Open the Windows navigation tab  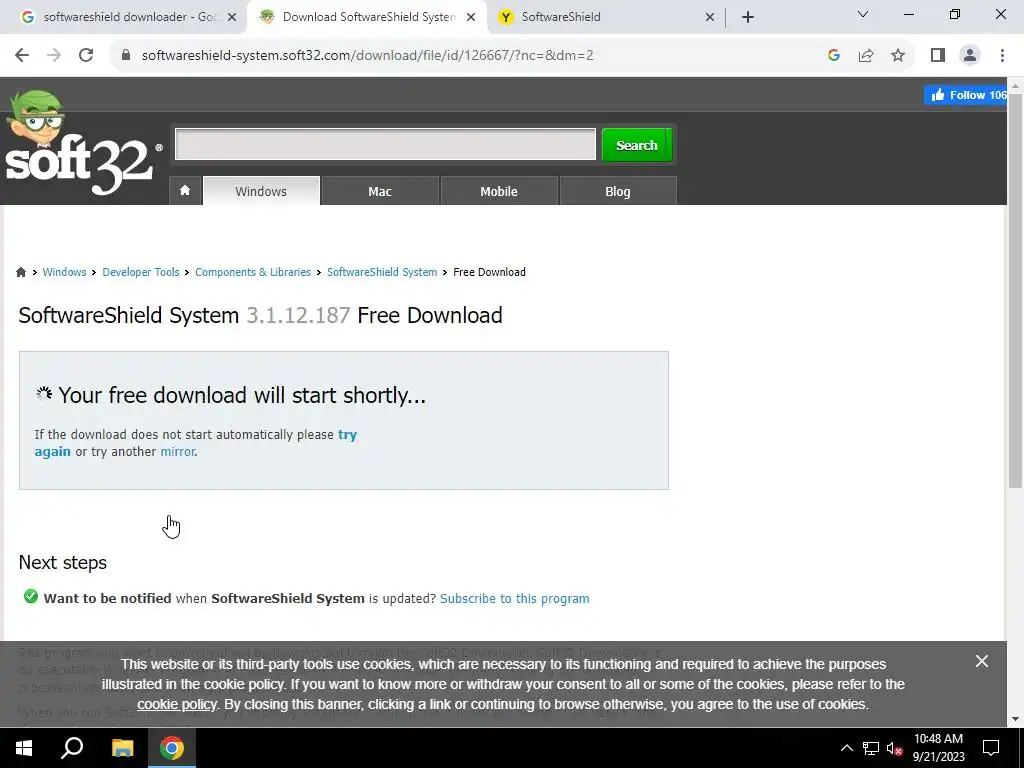pyautogui.click(x=261, y=191)
